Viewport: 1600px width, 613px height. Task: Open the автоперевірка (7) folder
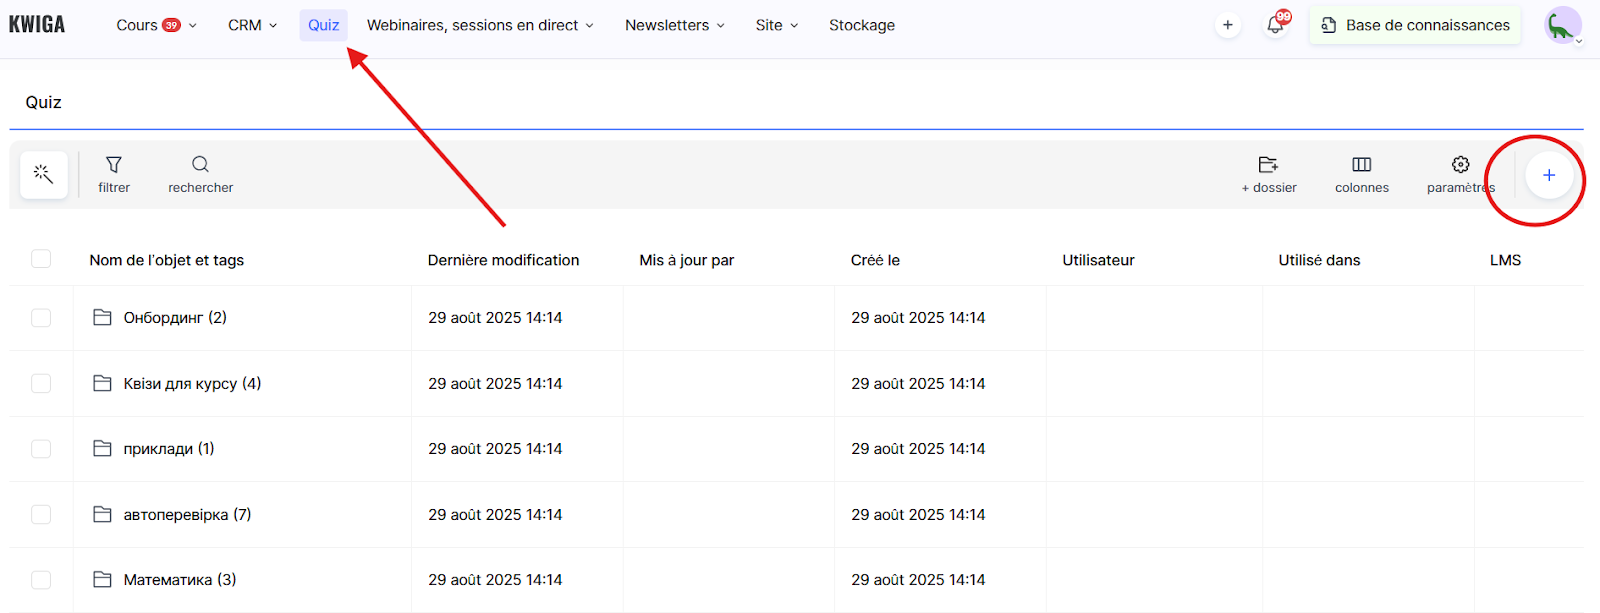[186, 515]
